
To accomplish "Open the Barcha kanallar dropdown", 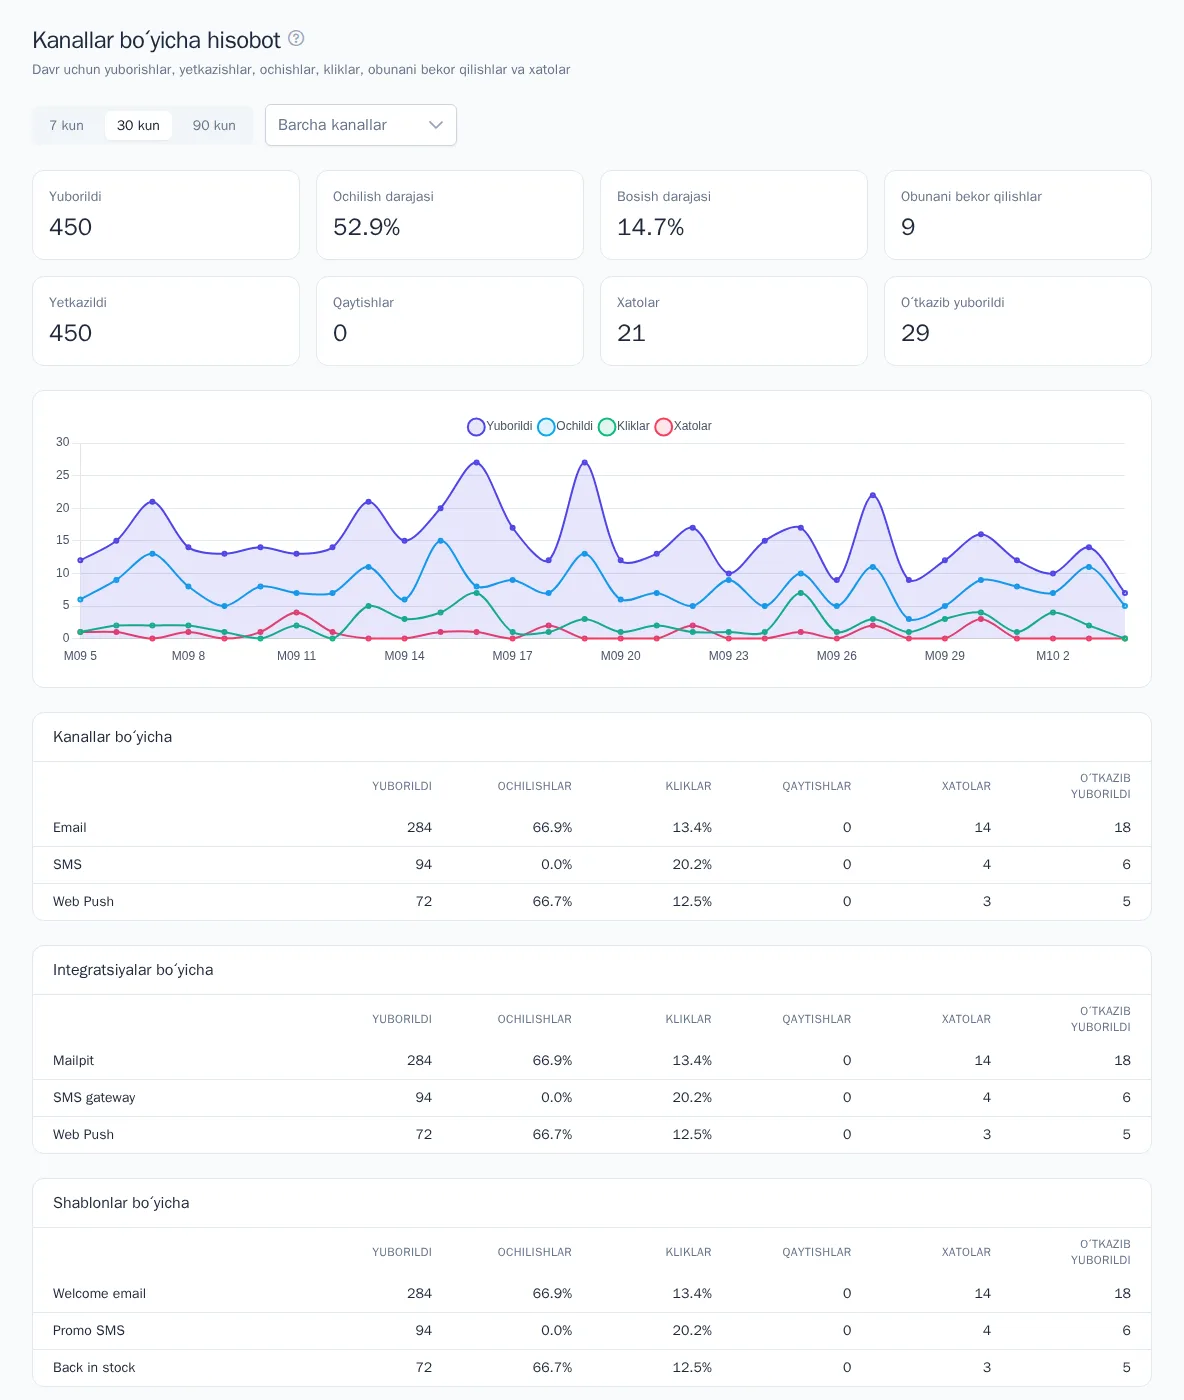I will coord(361,125).
